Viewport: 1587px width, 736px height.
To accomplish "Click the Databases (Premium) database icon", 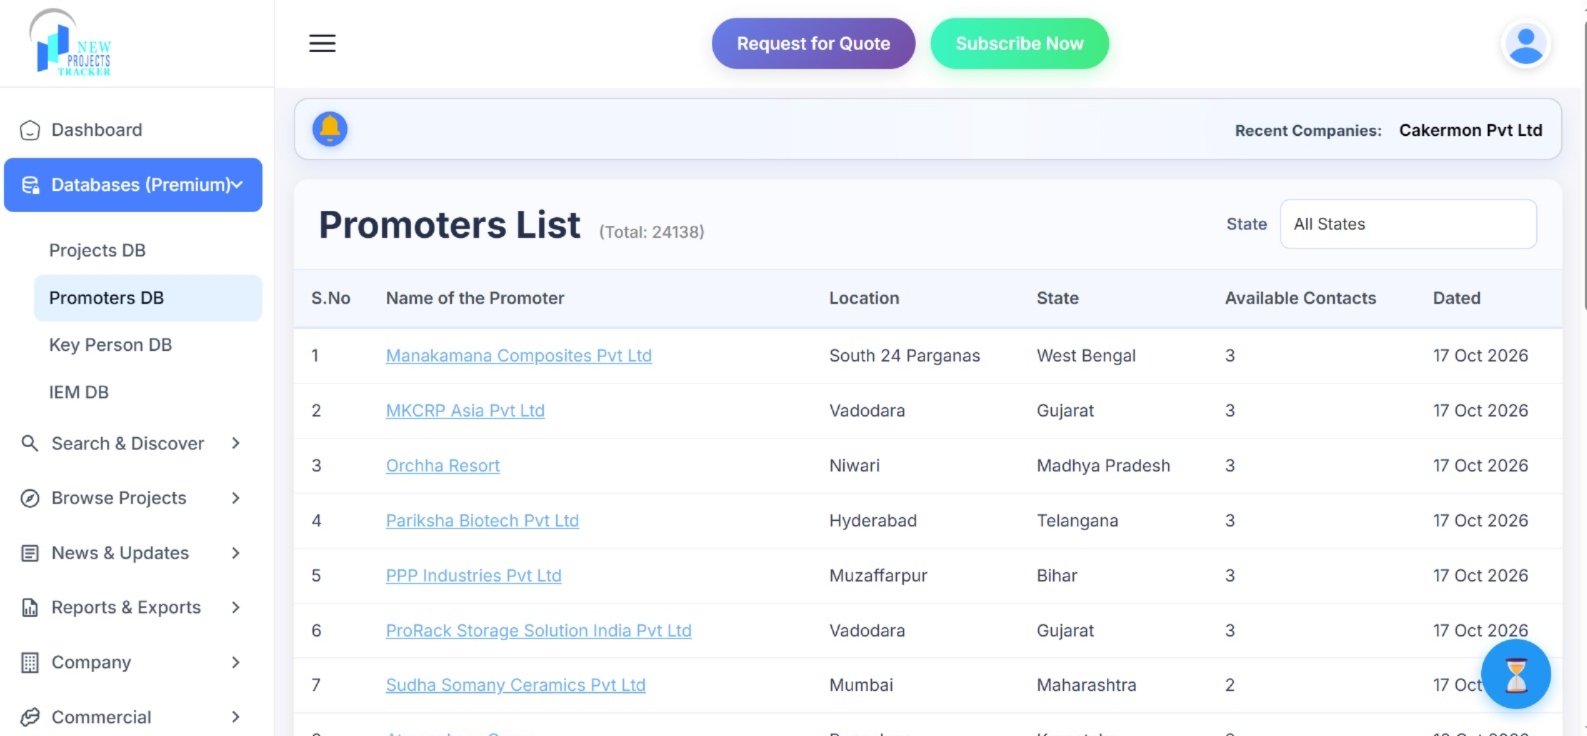I will pyautogui.click(x=31, y=185).
